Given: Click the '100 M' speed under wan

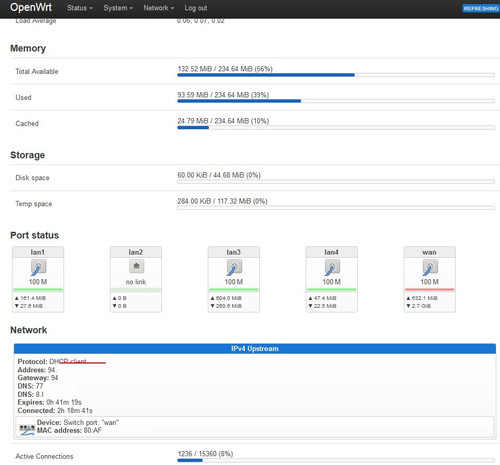Looking at the screenshot, I should [429, 282].
